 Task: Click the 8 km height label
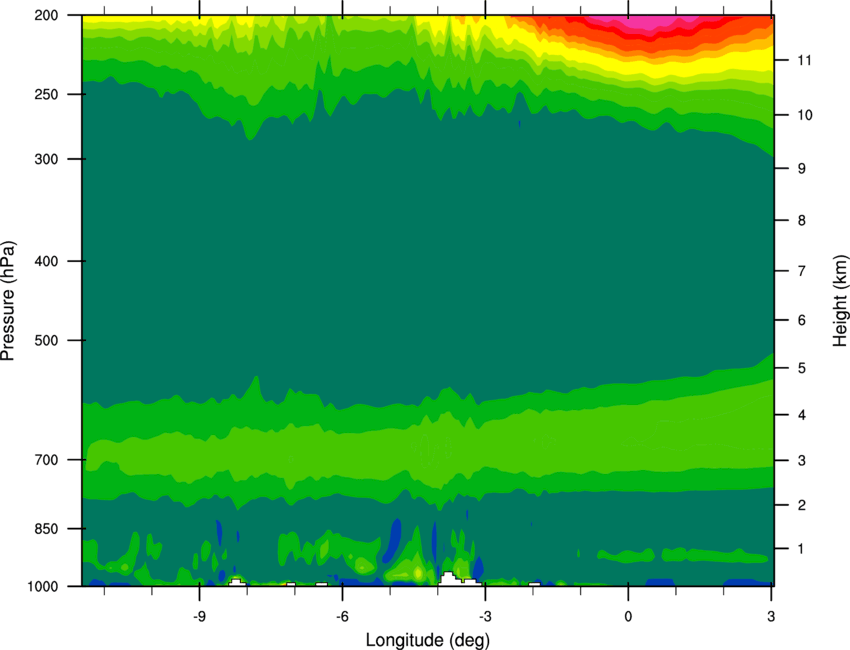[x=802, y=221]
